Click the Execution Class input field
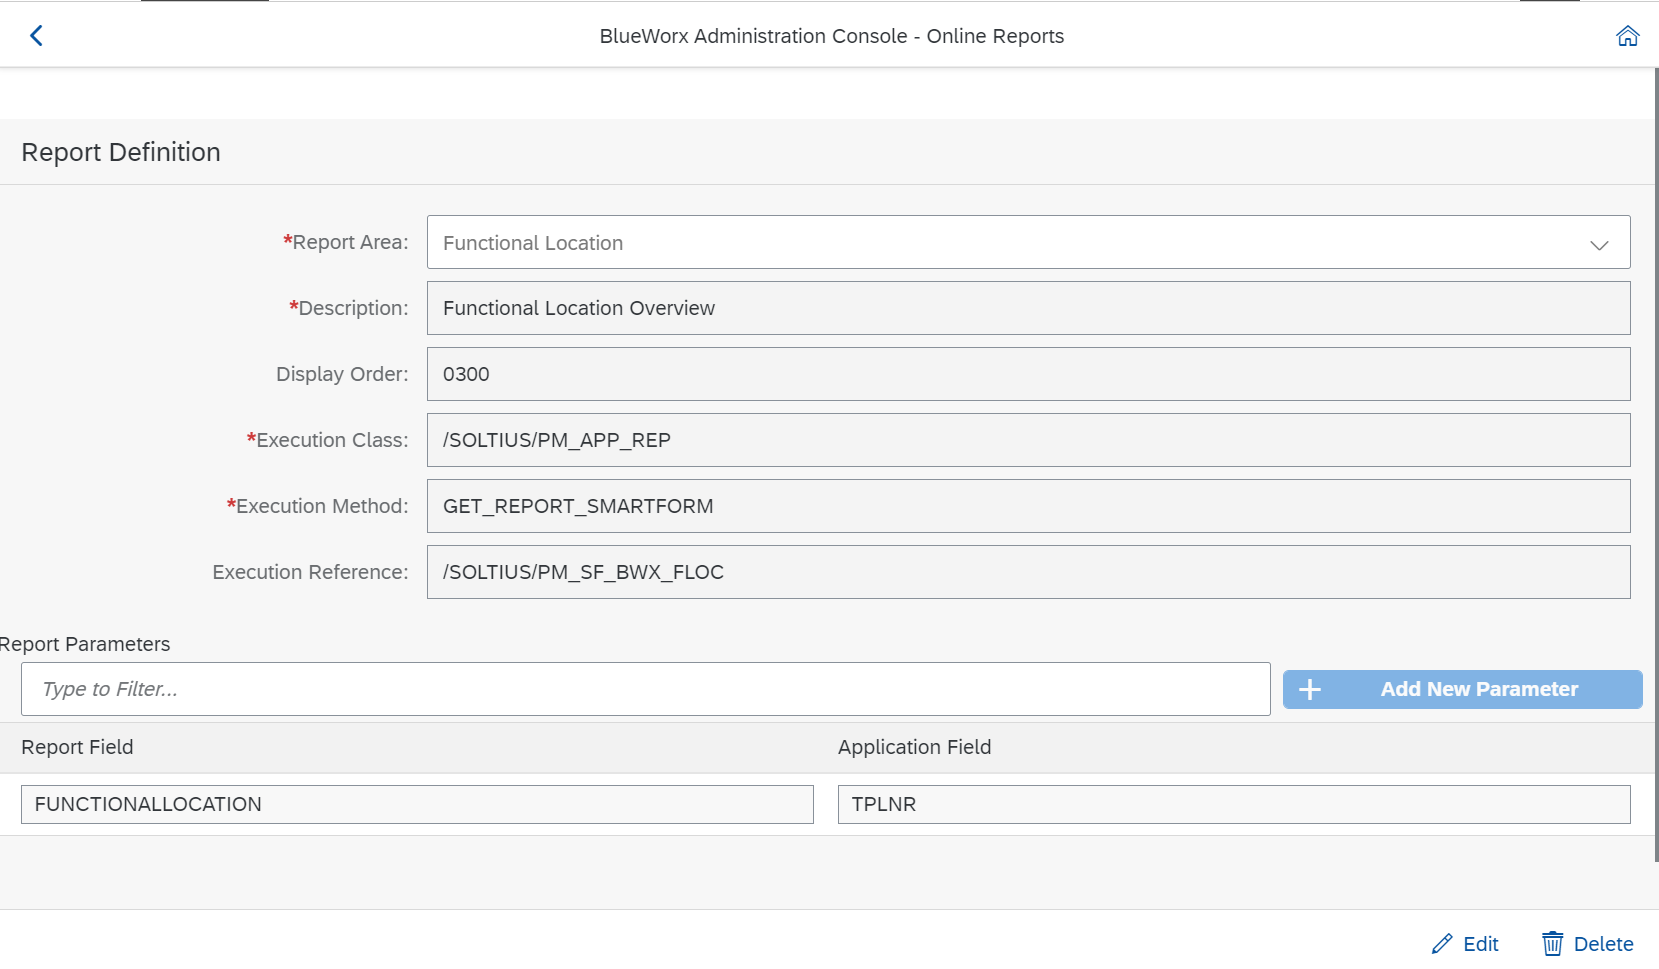This screenshot has height=969, width=1659. tap(1028, 440)
